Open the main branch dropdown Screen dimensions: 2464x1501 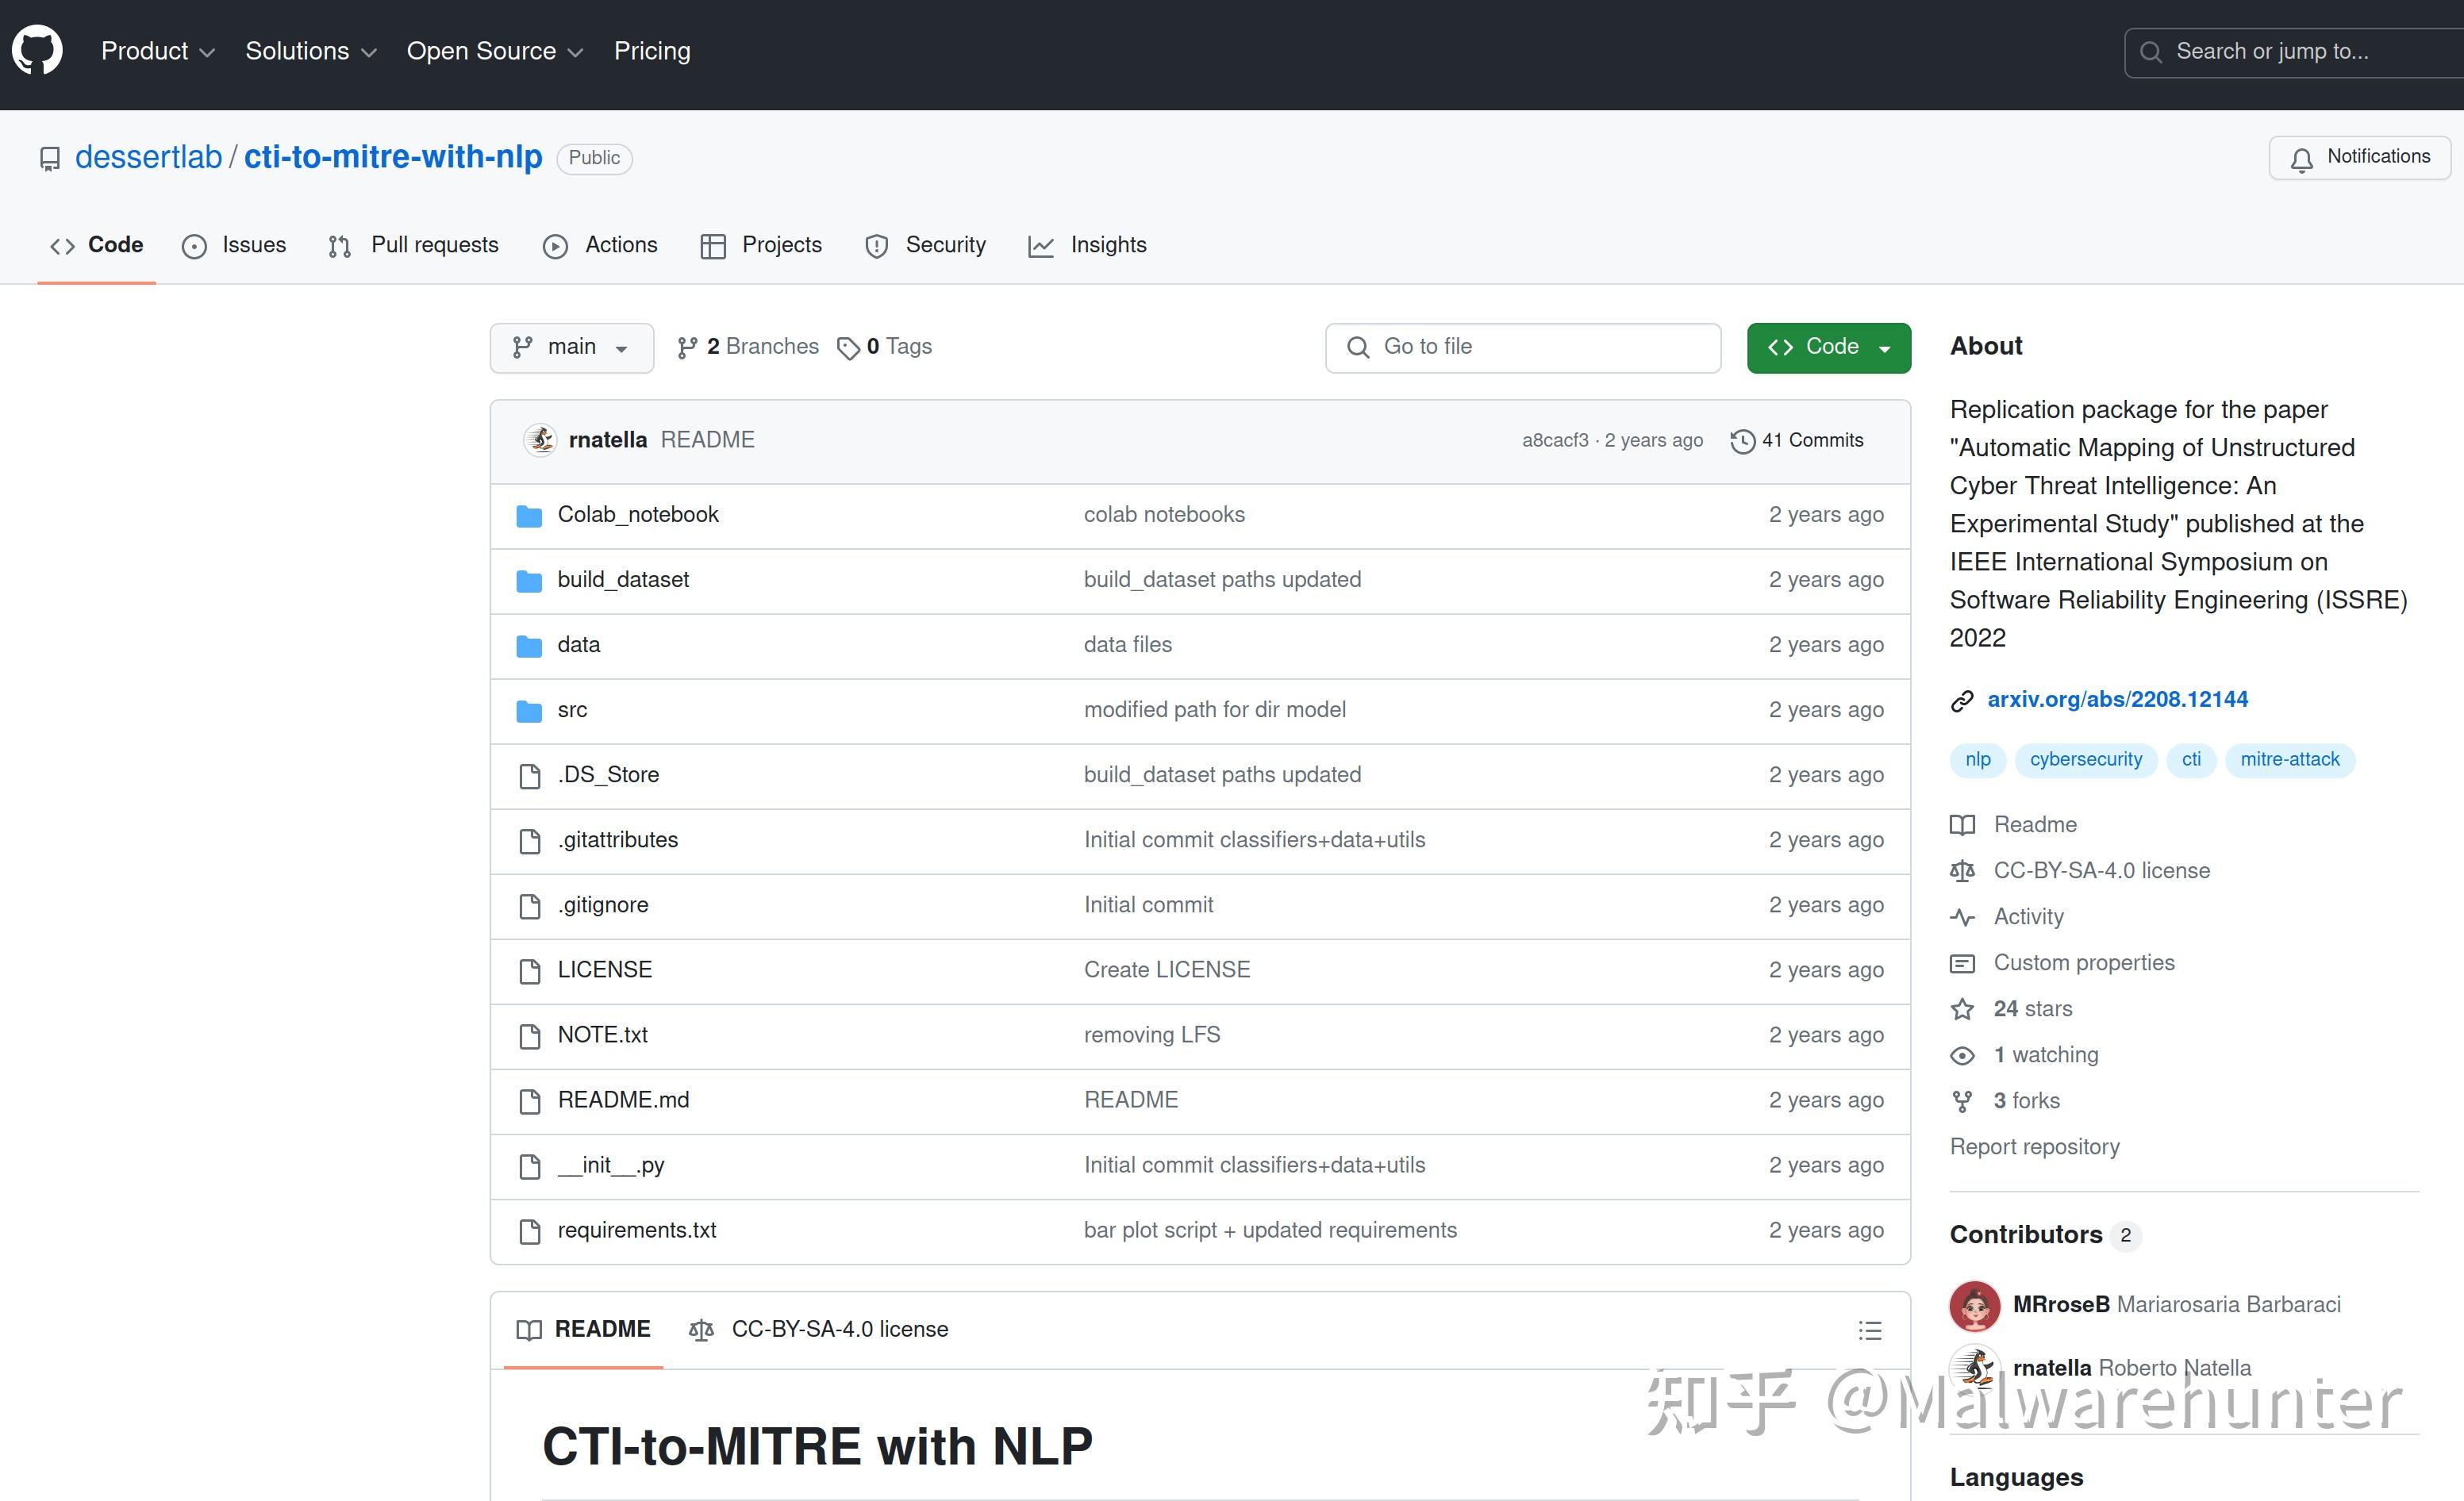(x=571, y=347)
